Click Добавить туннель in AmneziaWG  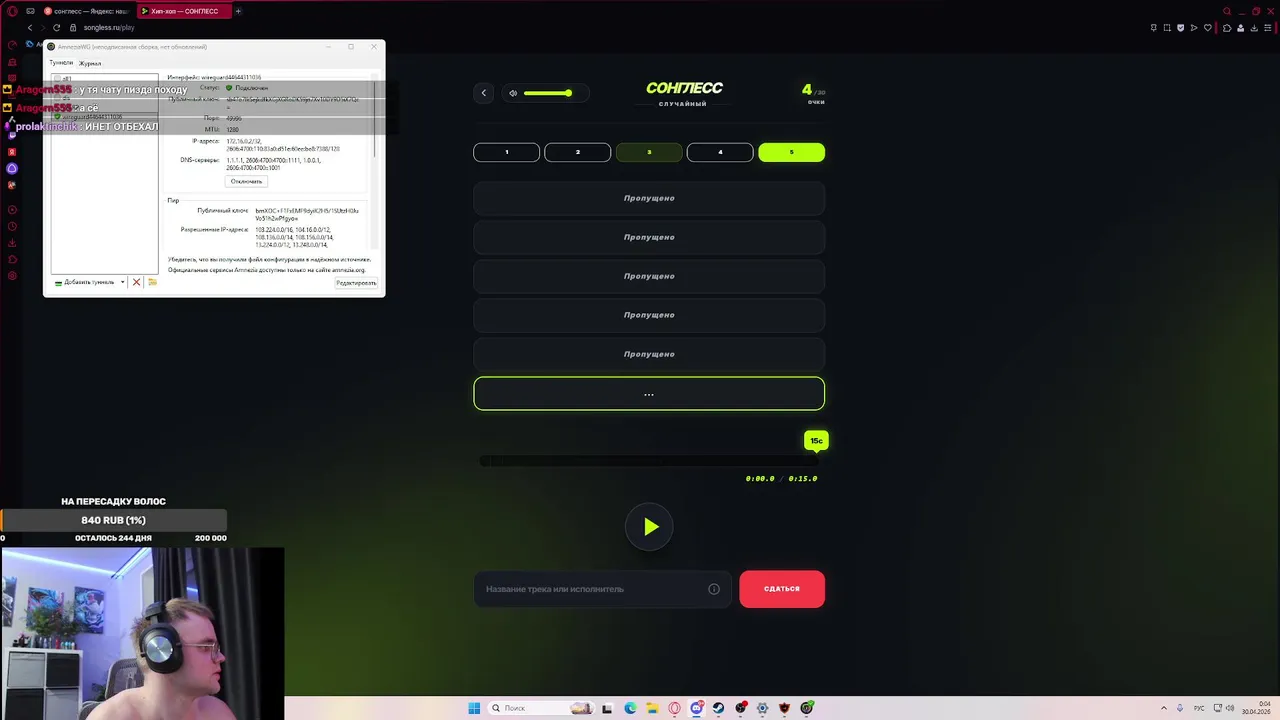click(x=85, y=282)
